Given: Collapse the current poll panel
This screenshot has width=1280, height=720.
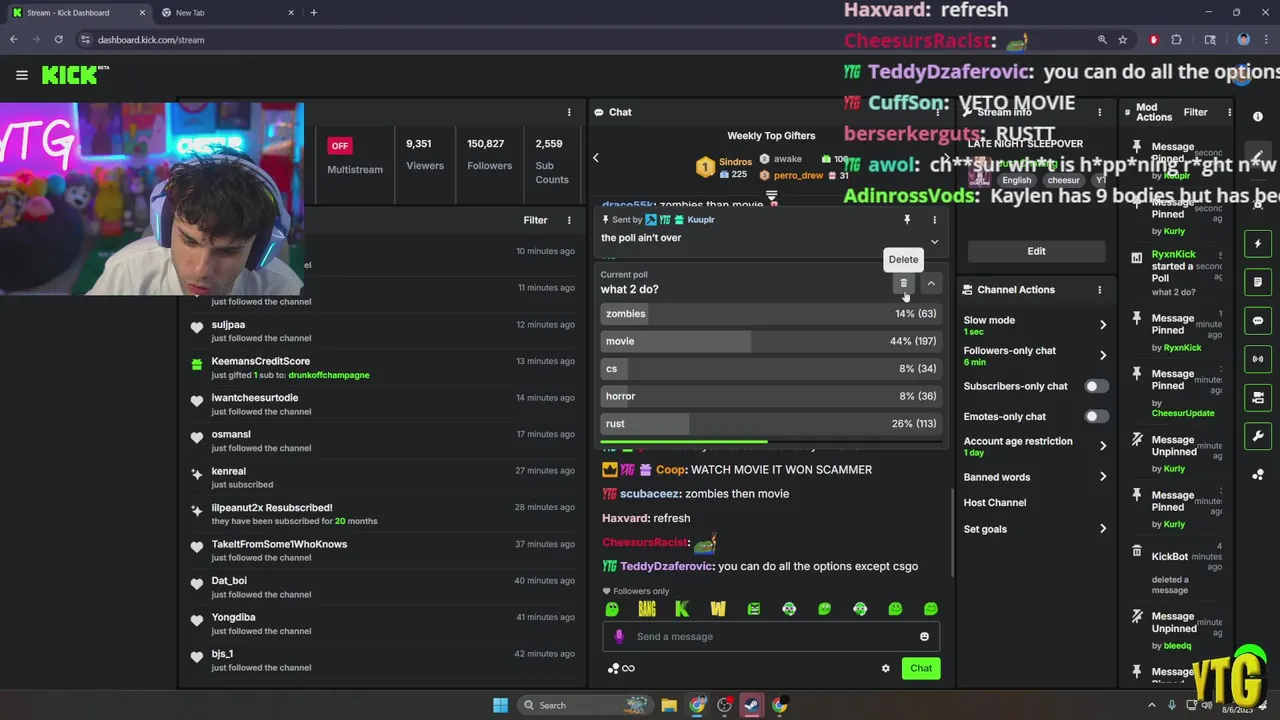Looking at the screenshot, I should [931, 284].
